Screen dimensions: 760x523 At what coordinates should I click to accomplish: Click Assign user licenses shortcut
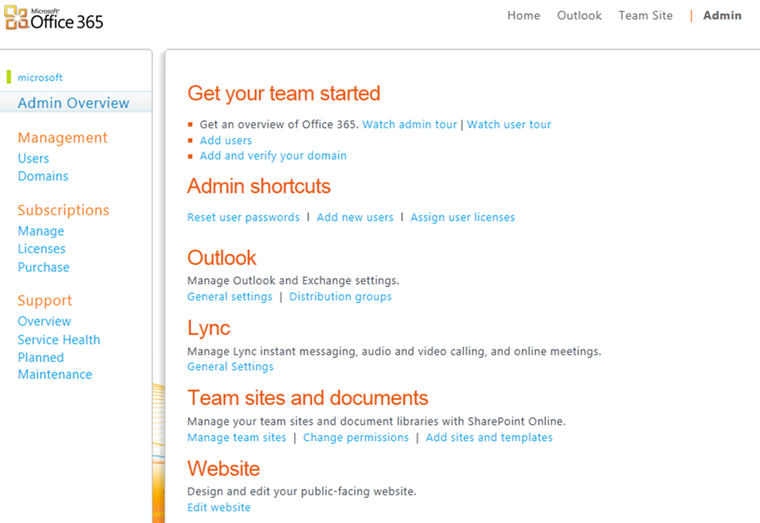pyautogui.click(x=463, y=217)
